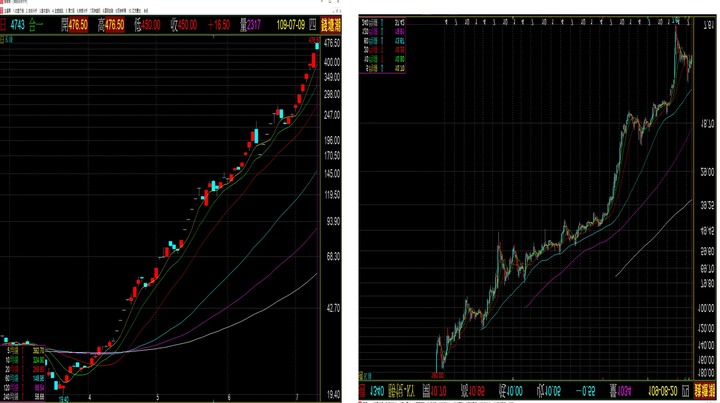
Task: Select the 240-day average legend row, left chart
Action: click(x=23, y=396)
